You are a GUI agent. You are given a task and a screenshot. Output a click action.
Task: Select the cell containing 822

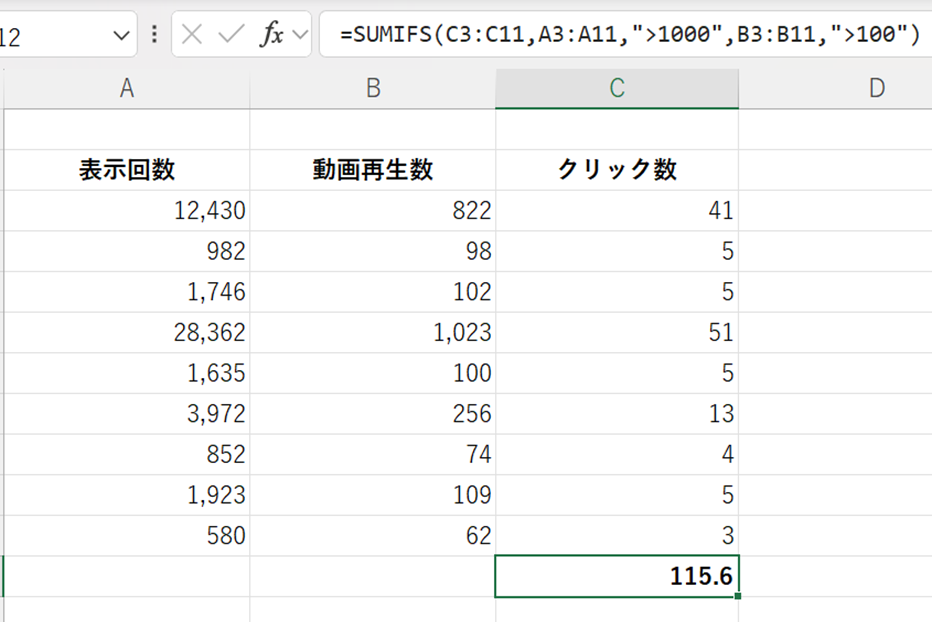(x=373, y=211)
